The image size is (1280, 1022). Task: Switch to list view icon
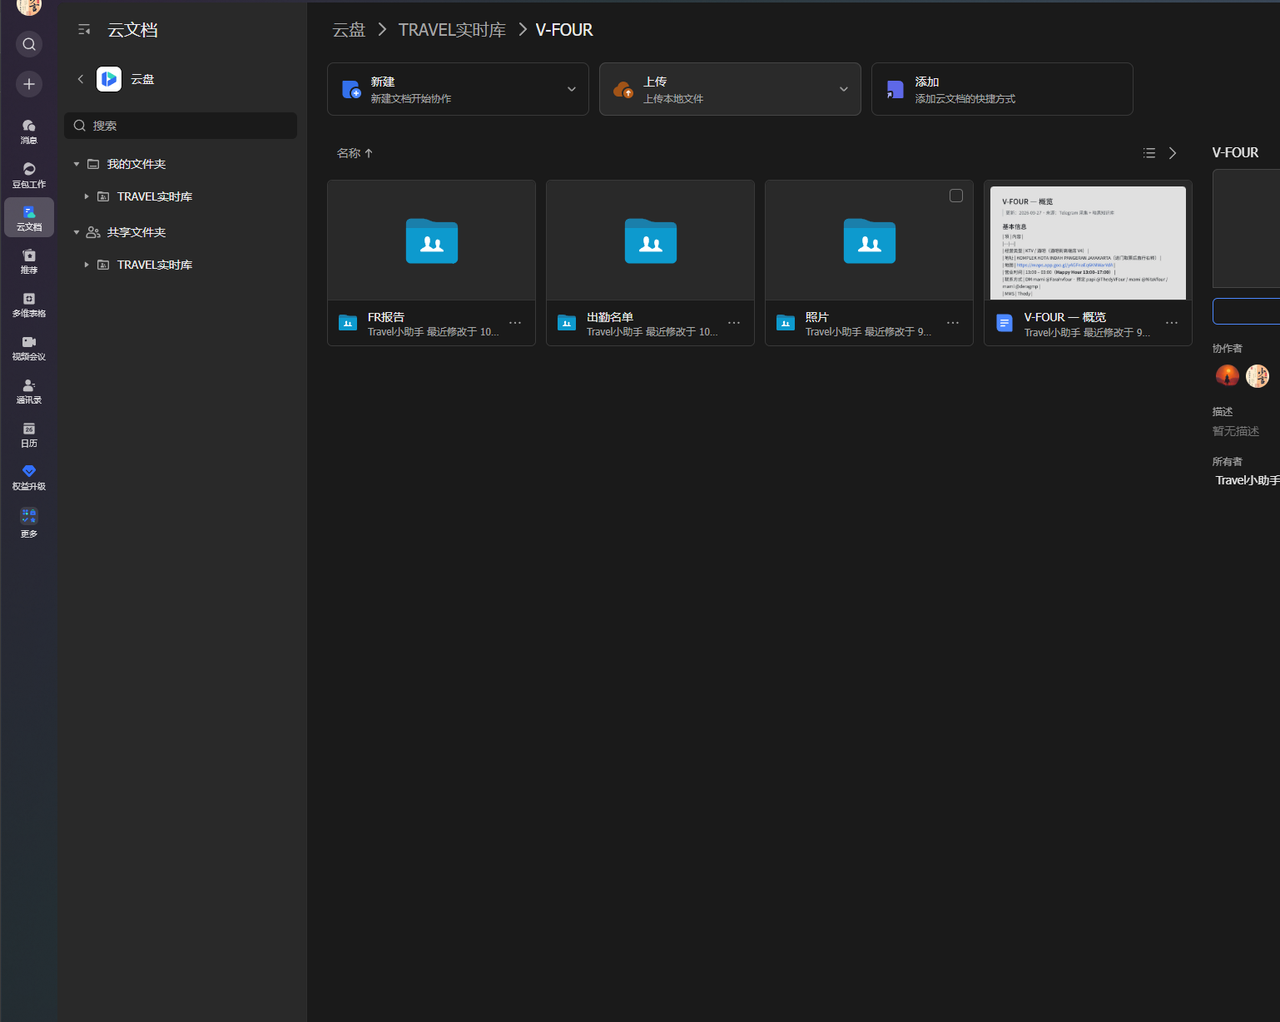pos(1149,153)
